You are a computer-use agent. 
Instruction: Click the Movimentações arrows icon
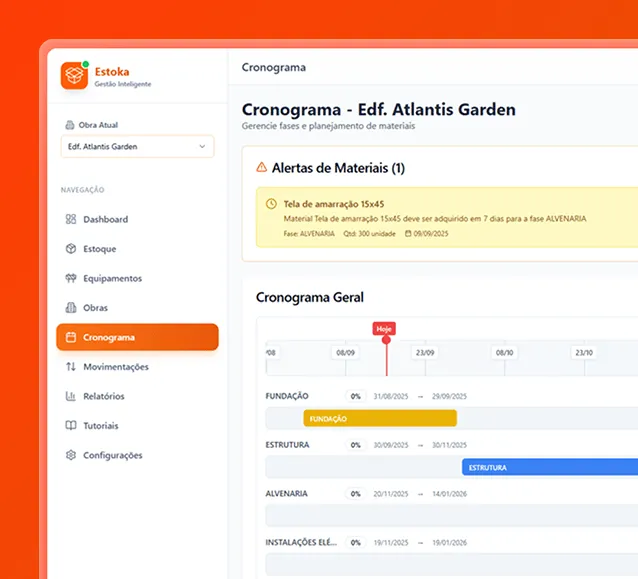[x=71, y=367]
